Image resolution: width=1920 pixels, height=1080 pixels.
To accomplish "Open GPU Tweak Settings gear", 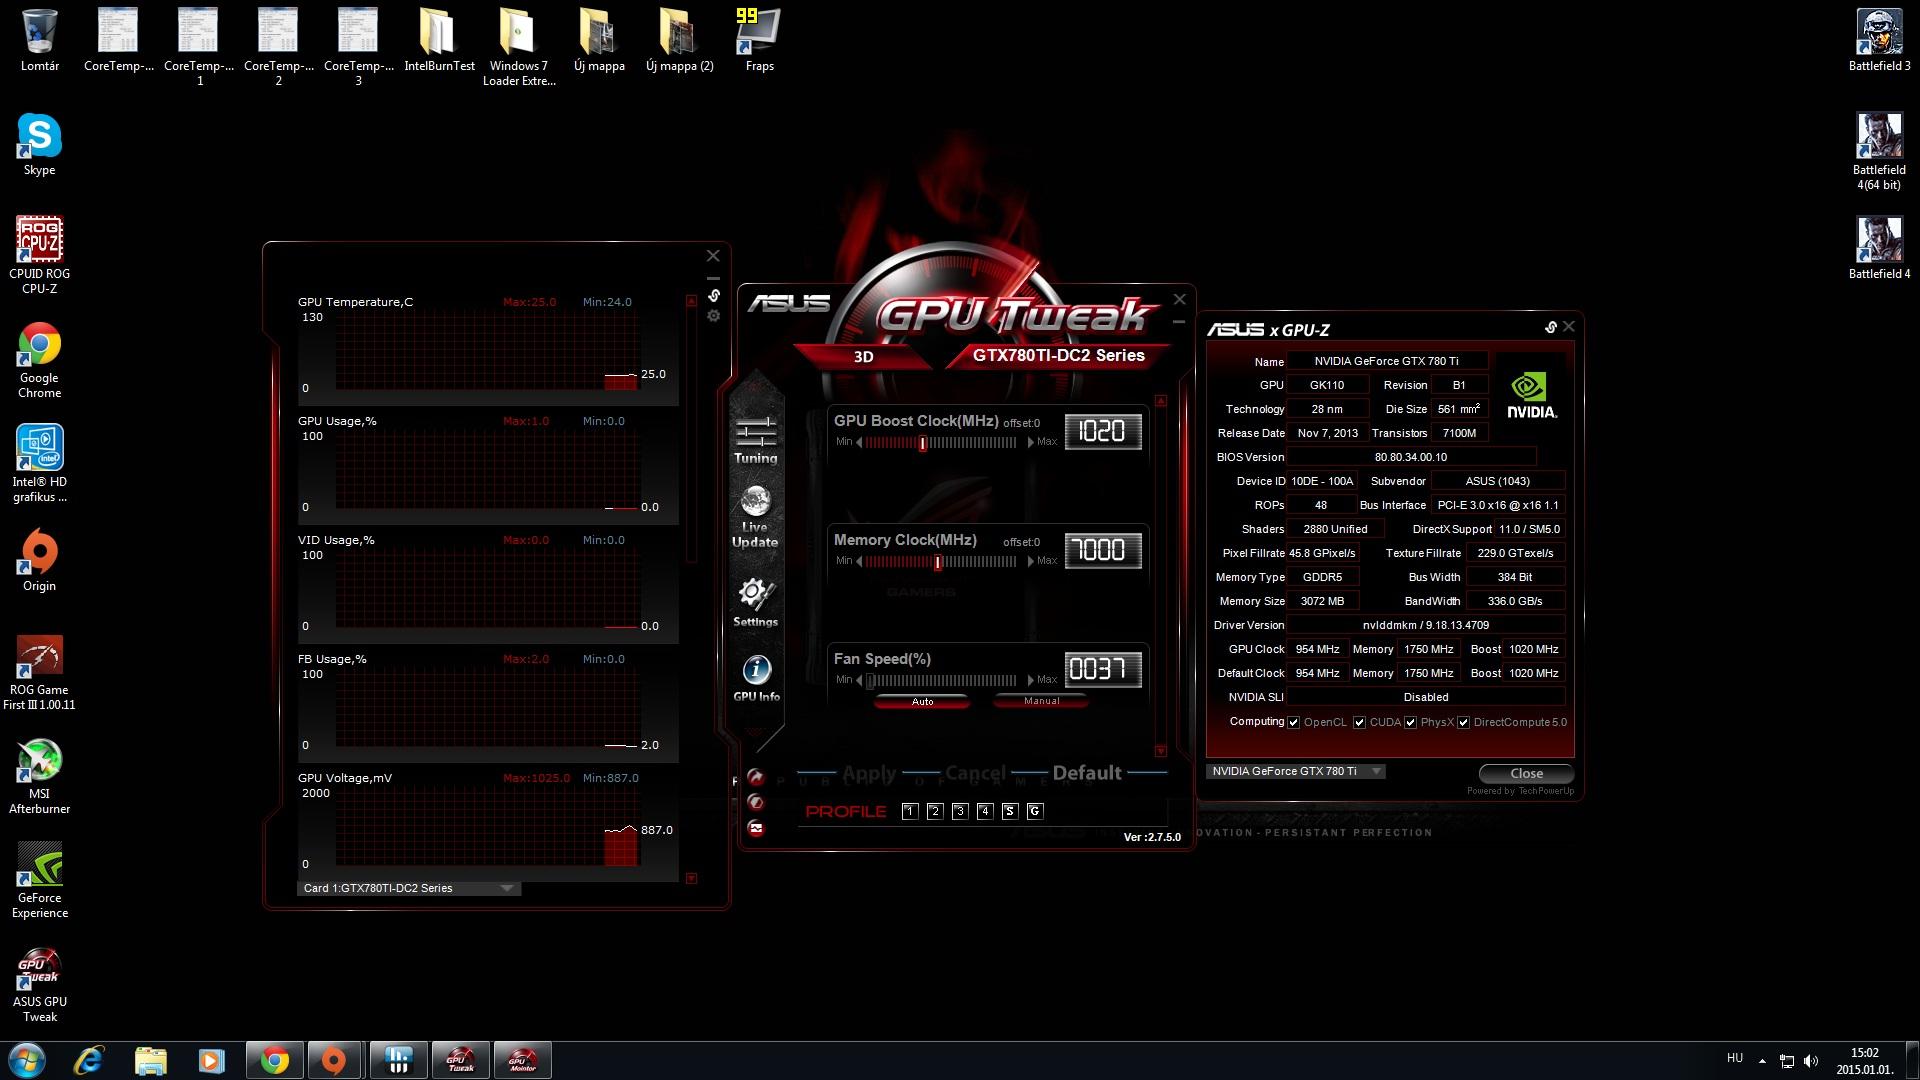I will [755, 603].
